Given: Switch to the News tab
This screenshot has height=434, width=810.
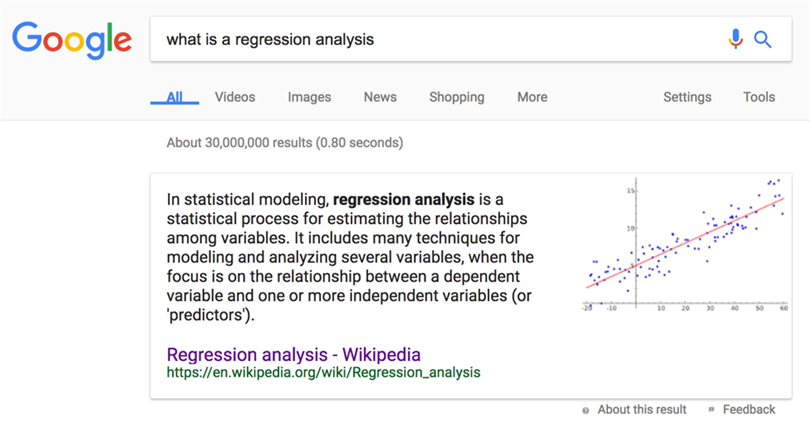Looking at the screenshot, I should [x=380, y=97].
